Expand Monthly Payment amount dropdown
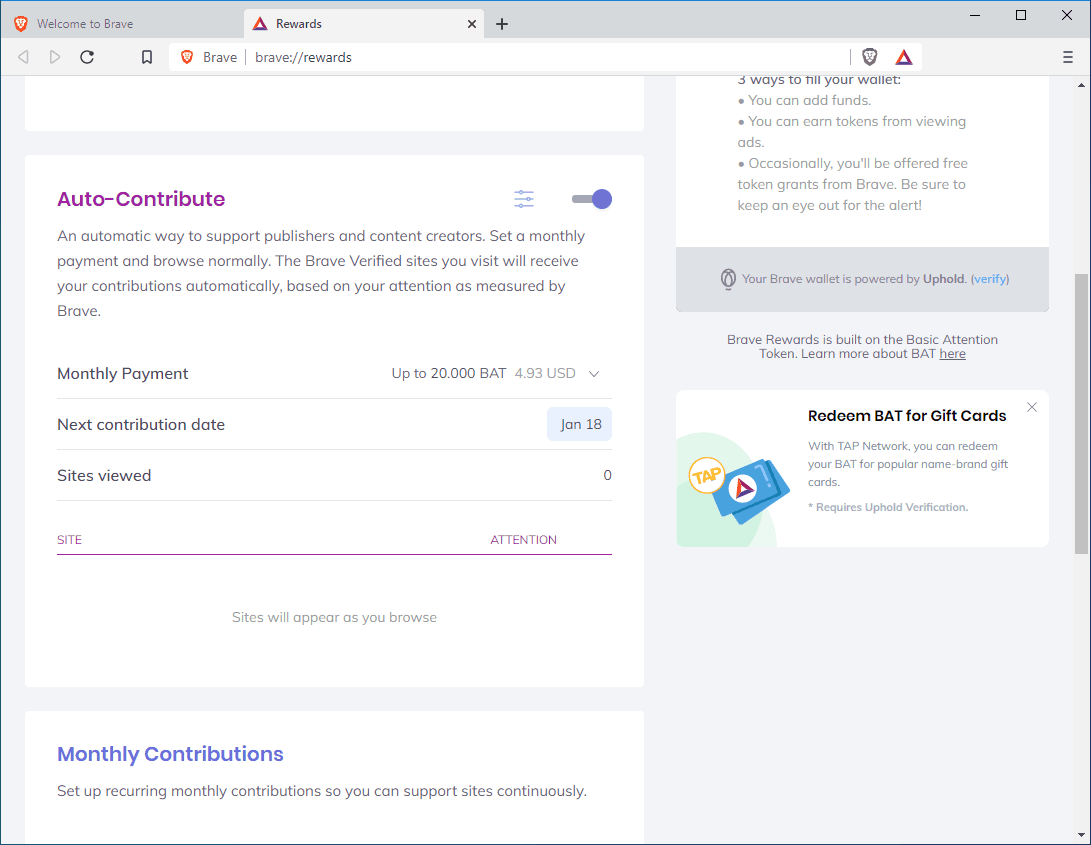The width and height of the screenshot is (1091, 845). point(594,374)
